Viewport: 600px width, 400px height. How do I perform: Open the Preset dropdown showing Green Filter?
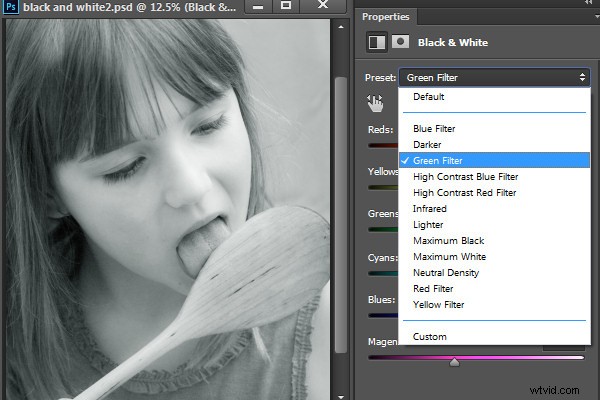(494, 78)
